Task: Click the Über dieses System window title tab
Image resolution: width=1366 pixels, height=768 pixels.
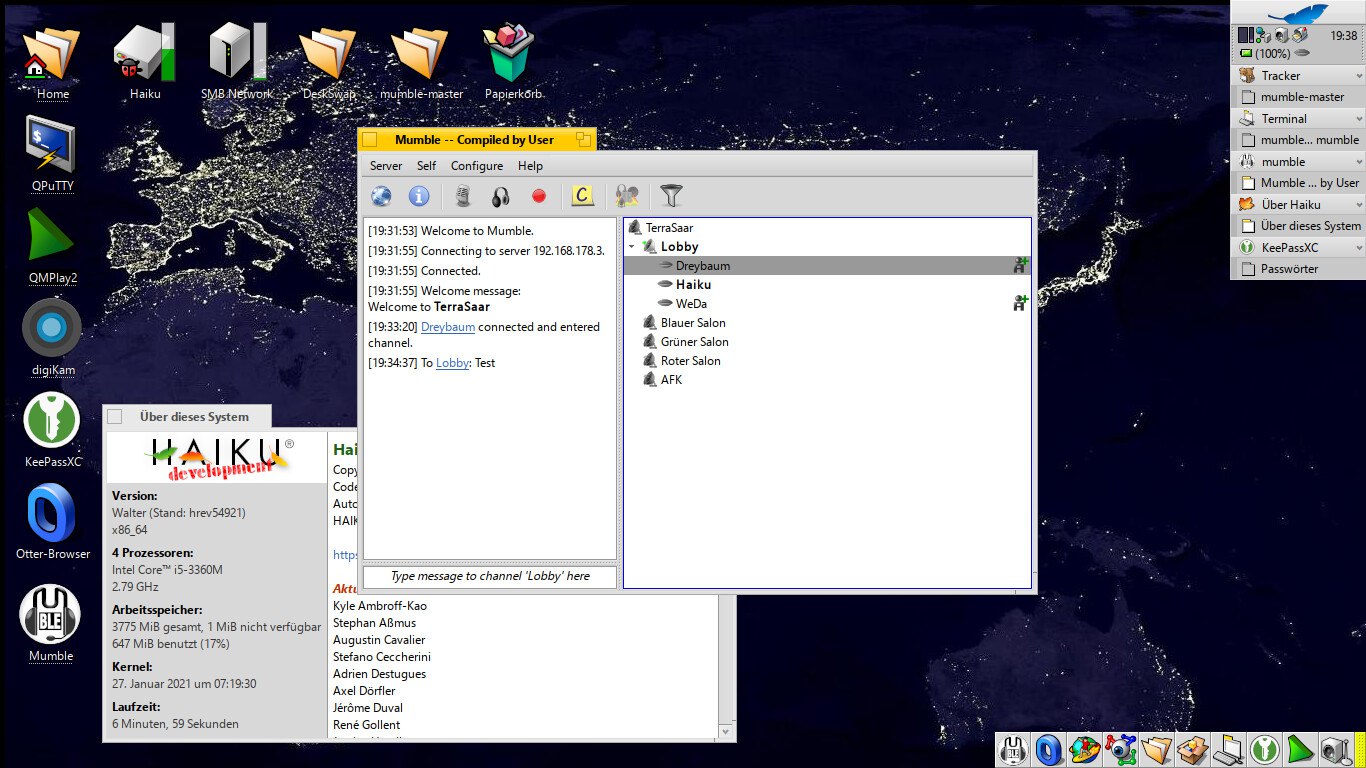Action: (188, 417)
